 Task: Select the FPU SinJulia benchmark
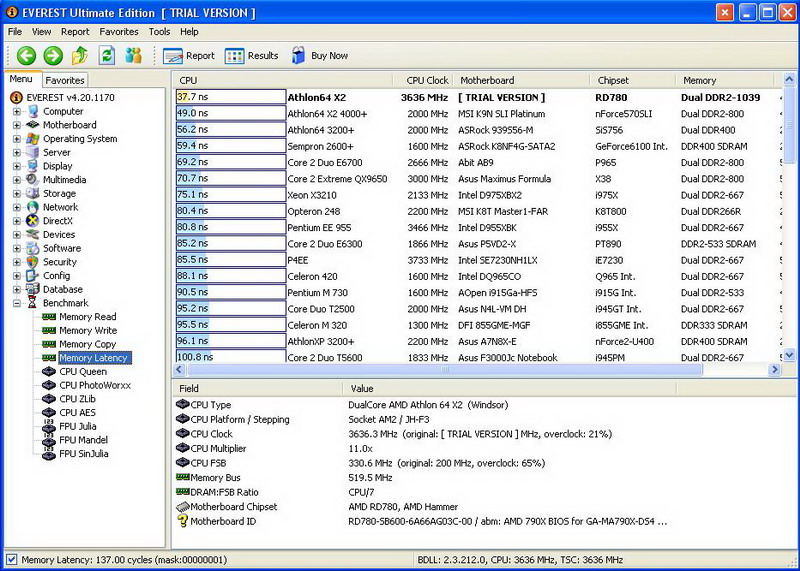point(84,454)
